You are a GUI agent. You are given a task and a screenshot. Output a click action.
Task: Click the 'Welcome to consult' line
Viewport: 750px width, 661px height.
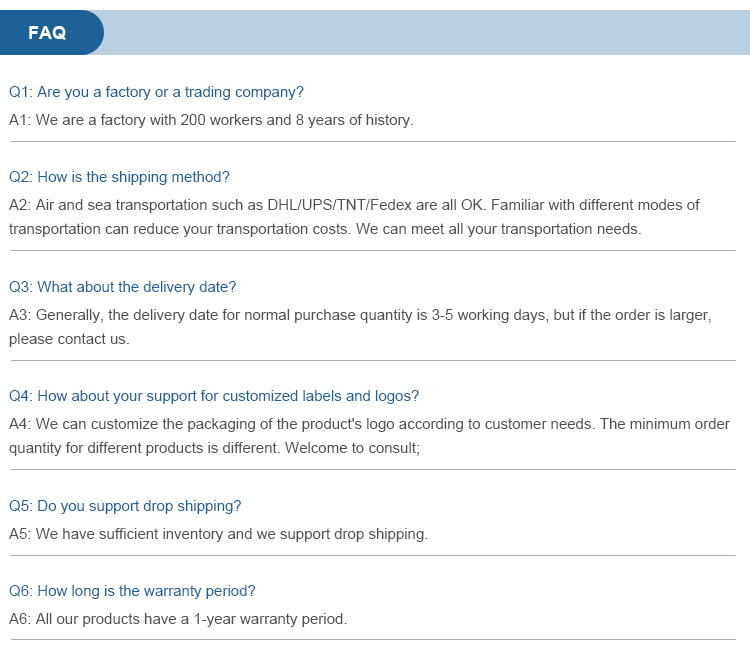tap(353, 448)
